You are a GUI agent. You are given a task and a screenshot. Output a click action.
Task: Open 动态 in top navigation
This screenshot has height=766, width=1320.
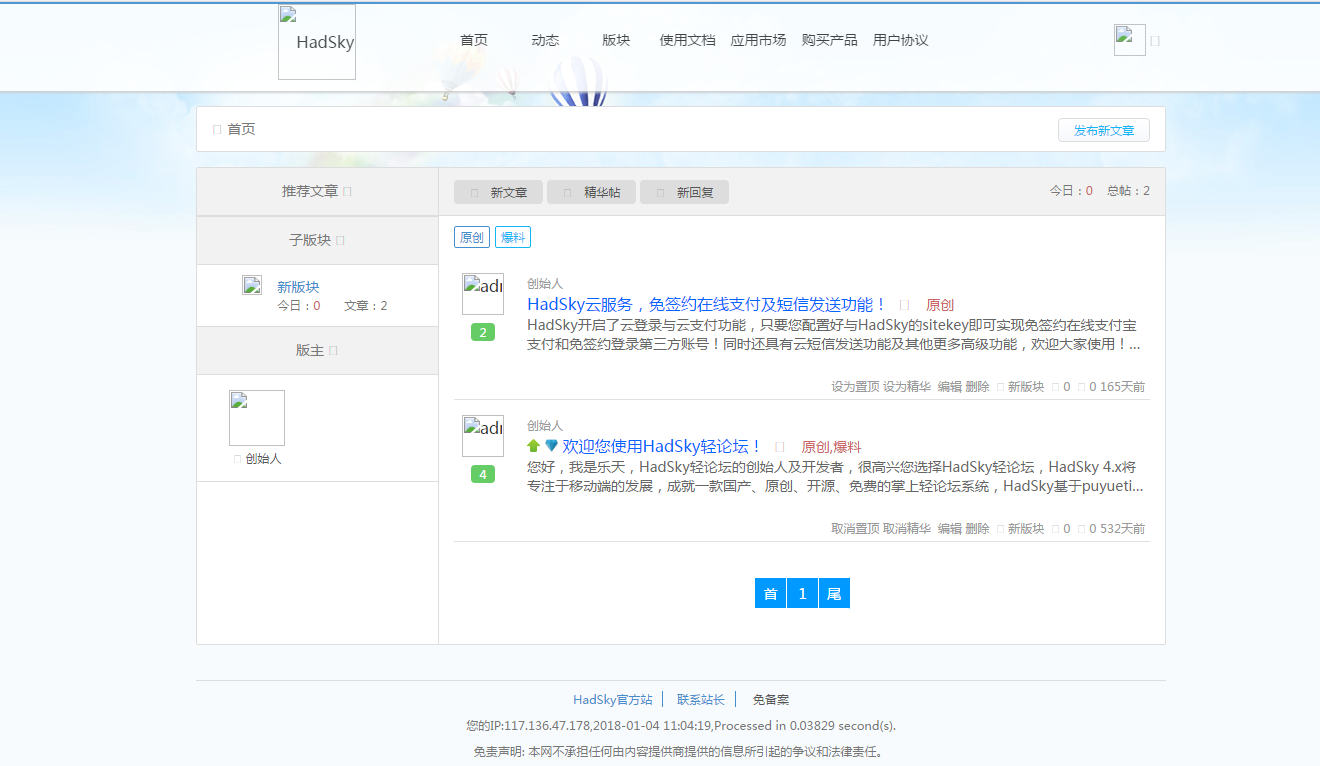[545, 40]
